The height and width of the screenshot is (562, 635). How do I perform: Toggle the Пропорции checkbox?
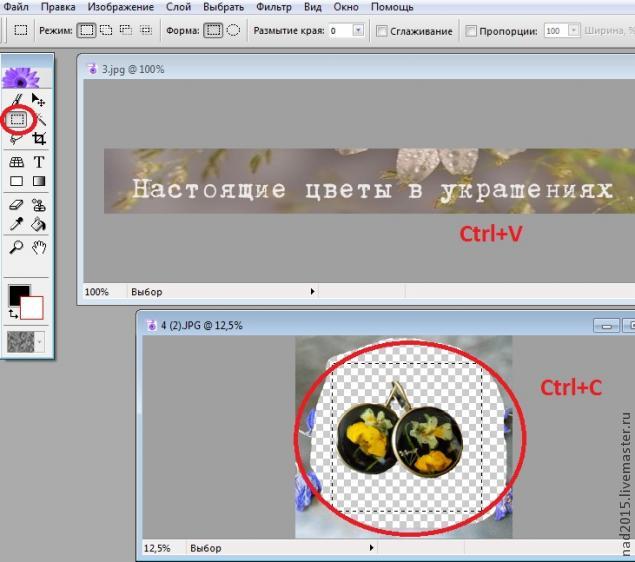(472, 31)
